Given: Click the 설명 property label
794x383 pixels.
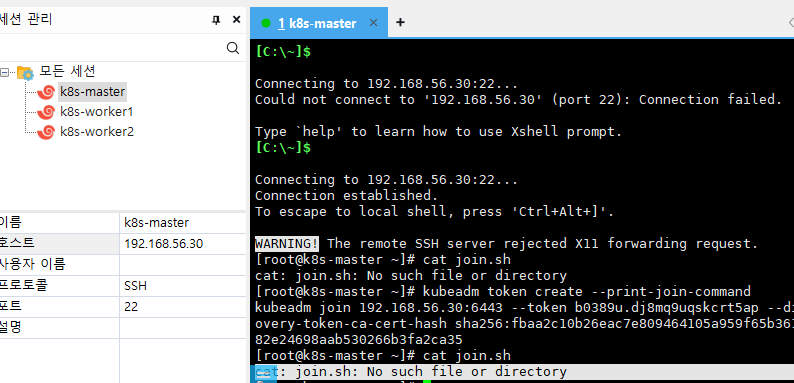Looking at the screenshot, I should (x=11, y=327).
